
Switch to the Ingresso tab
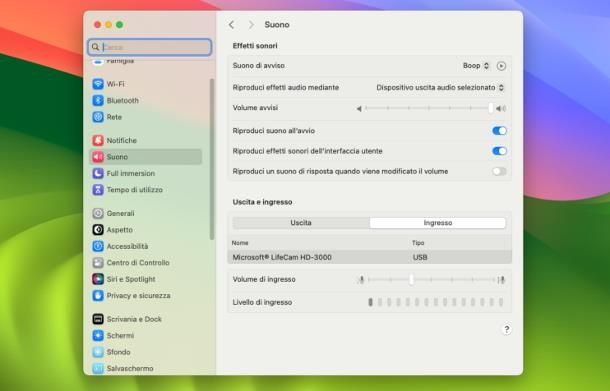[x=438, y=223]
